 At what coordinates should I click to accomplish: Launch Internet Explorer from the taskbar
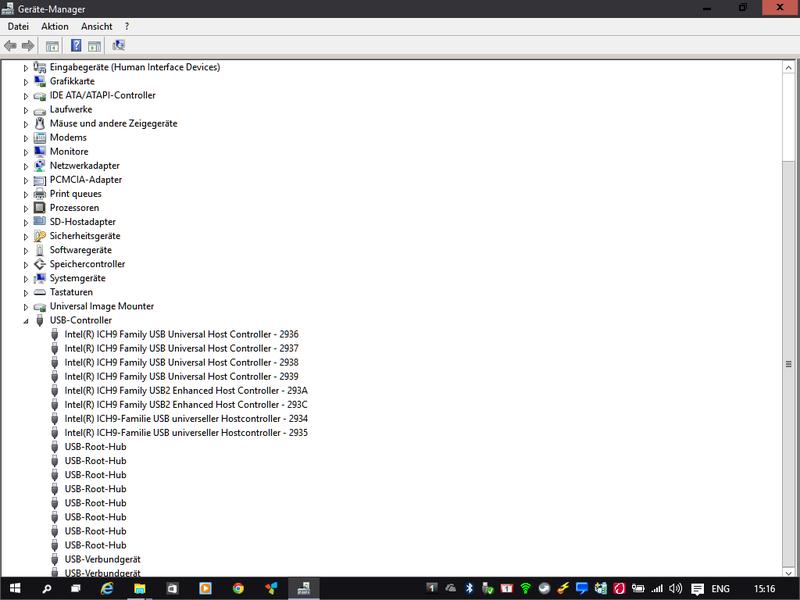coord(107,588)
